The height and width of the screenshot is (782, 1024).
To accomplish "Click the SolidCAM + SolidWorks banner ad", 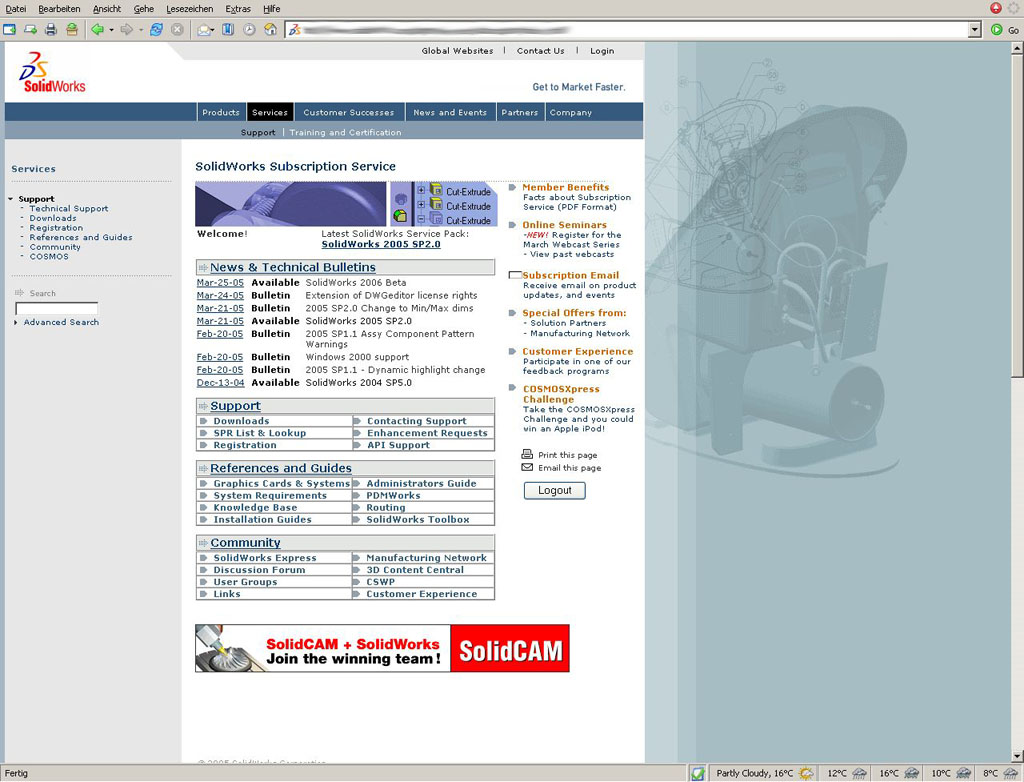I will click(382, 648).
